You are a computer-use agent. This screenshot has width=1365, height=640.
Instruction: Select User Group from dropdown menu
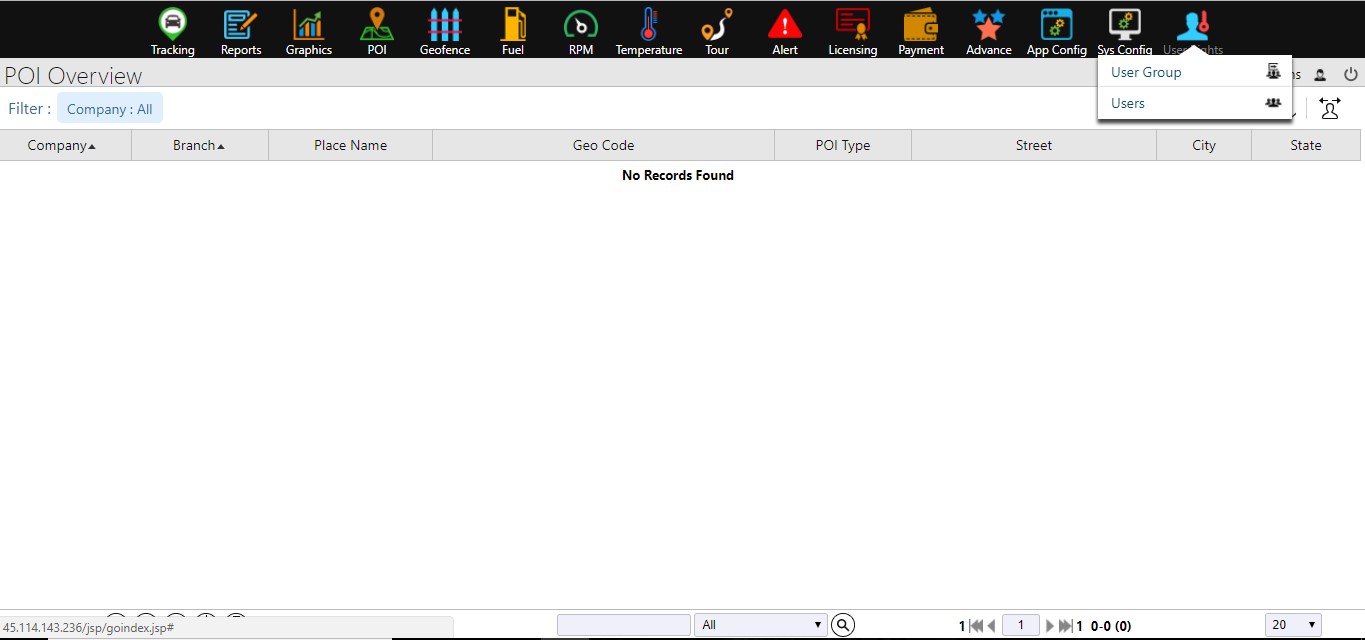(x=1146, y=72)
